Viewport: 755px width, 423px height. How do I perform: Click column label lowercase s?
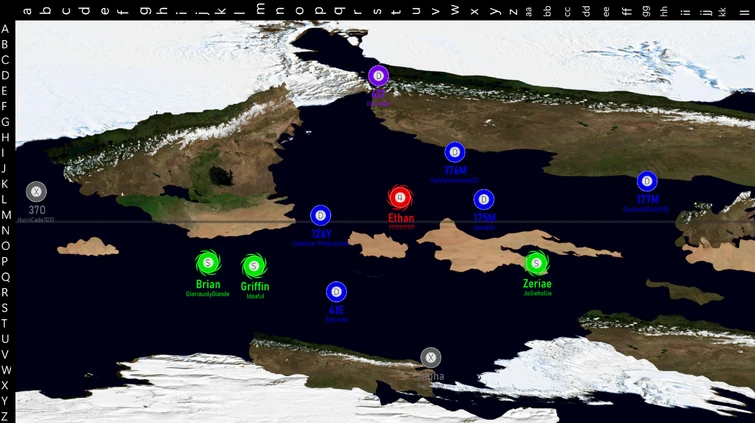tap(377, 10)
